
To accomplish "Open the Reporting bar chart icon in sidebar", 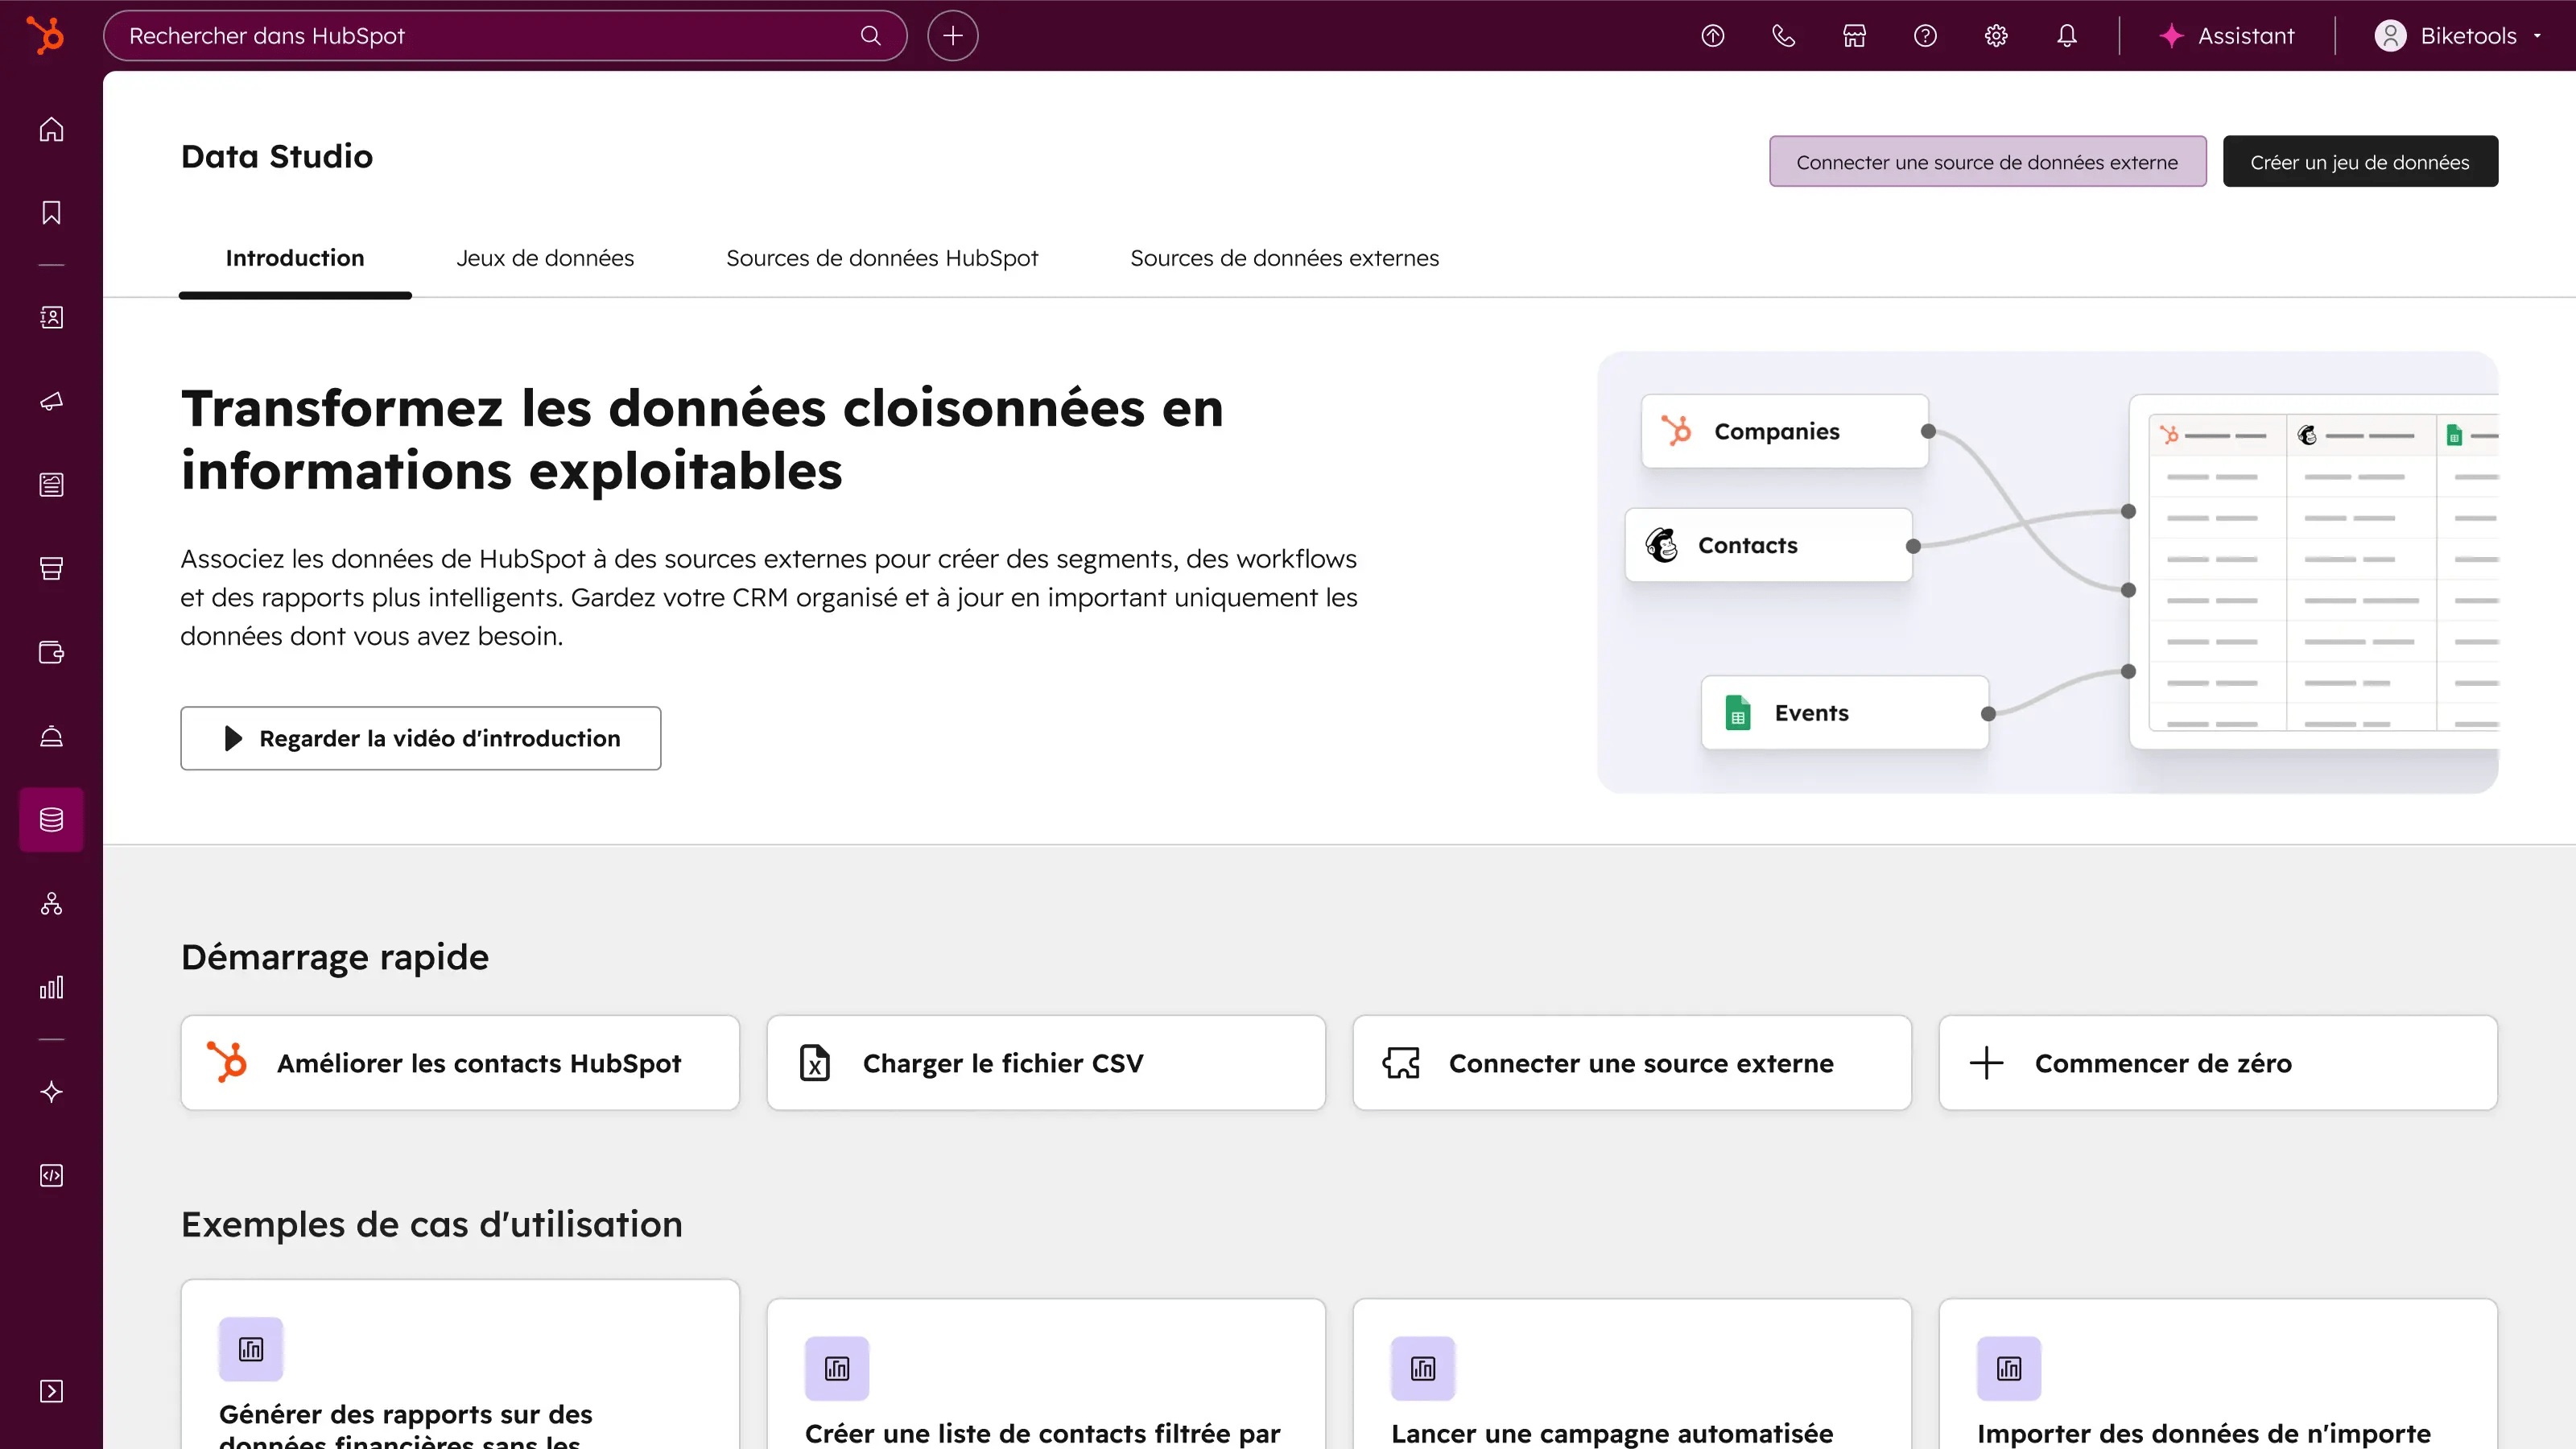I will click(50, 987).
